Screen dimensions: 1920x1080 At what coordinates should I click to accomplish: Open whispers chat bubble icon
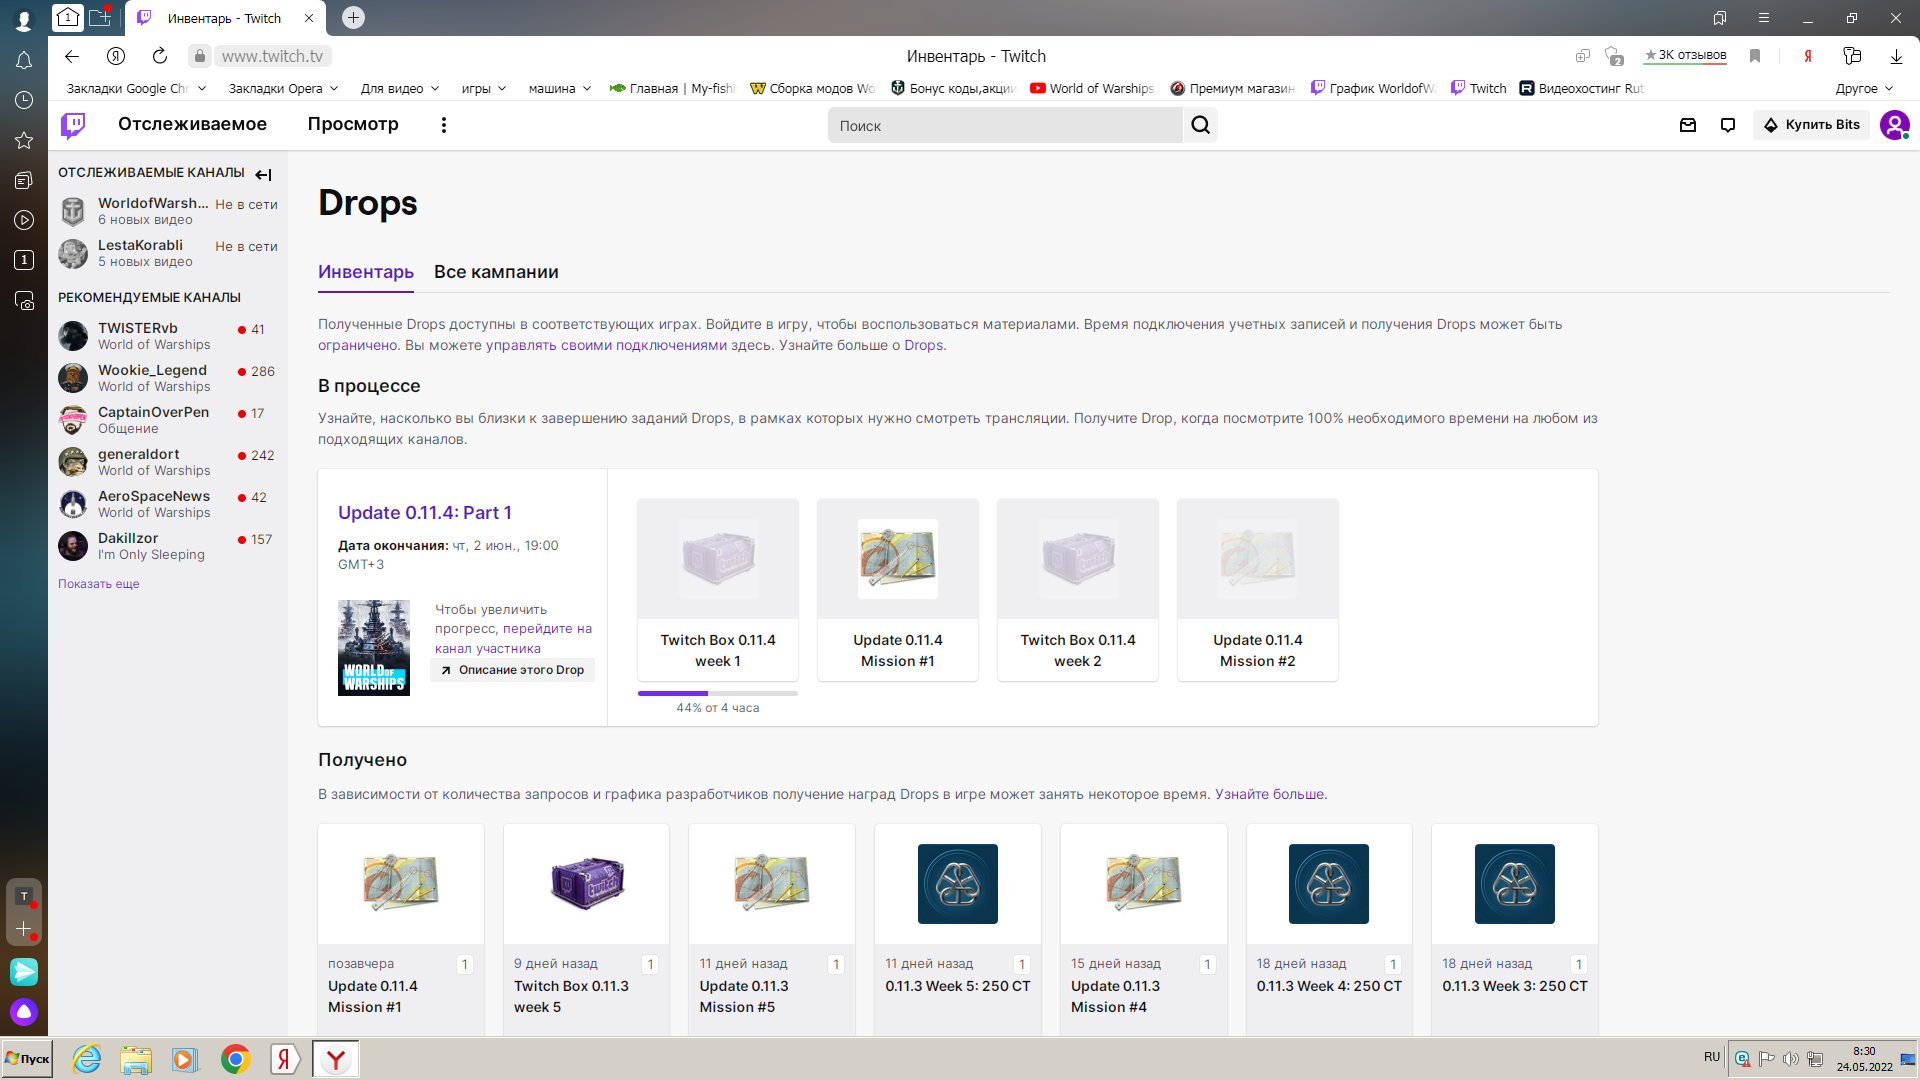click(x=1728, y=125)
